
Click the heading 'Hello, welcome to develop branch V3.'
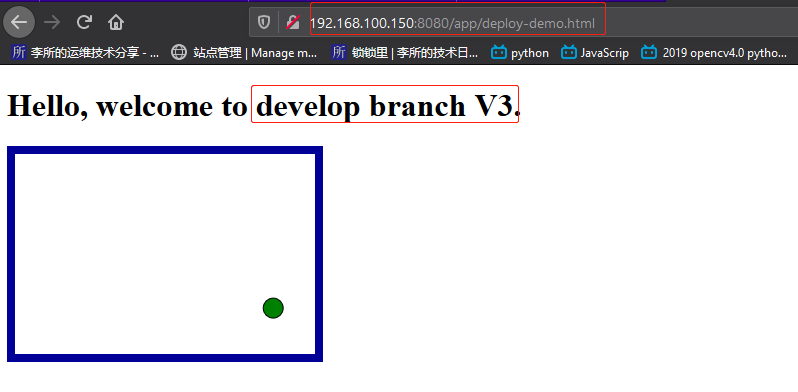point(264,106)
